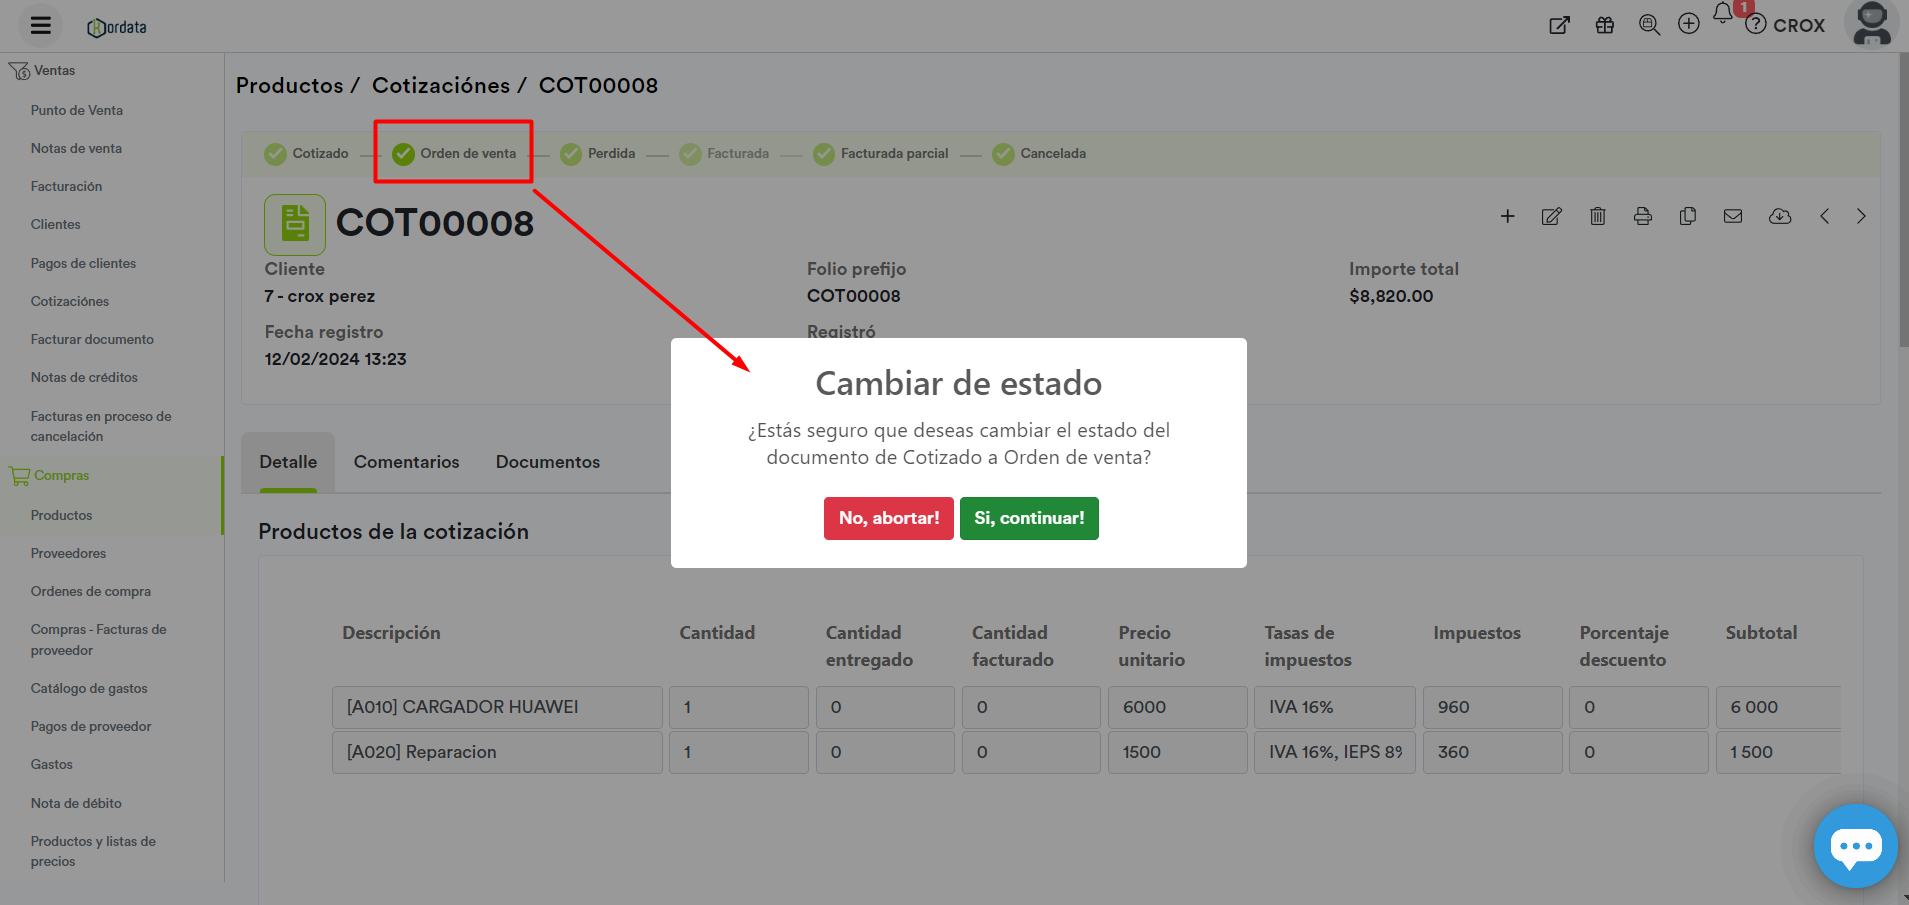Go to next record with right chevron
The width and height of the screenshot is (1909, 905).
(1861, 216)
